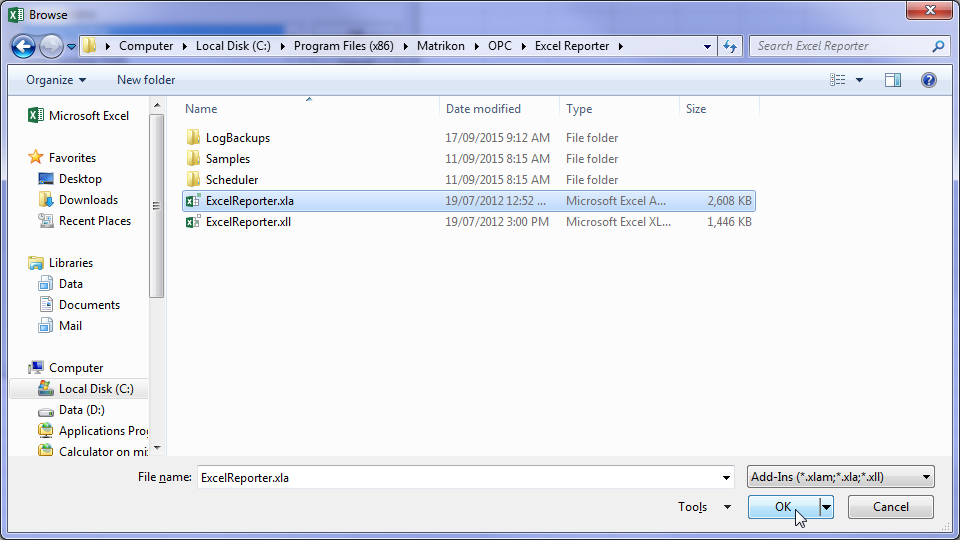
Task: Open the recent locations dropdown arrow
Action: 71,47
